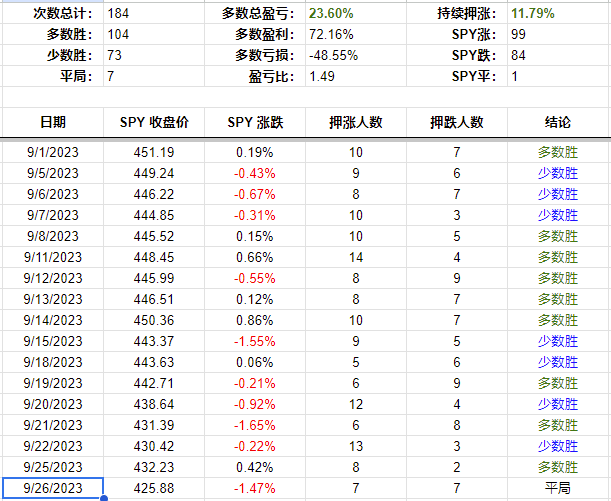611x501 pixels.
Task: Select the closing price 425.88
Action: point(154,488)
